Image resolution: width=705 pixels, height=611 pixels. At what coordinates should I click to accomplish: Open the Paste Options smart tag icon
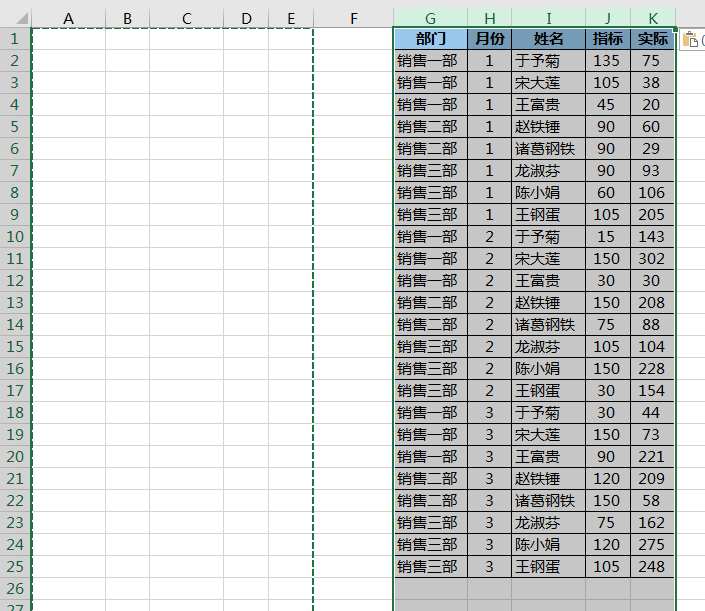tap(692, 40)
